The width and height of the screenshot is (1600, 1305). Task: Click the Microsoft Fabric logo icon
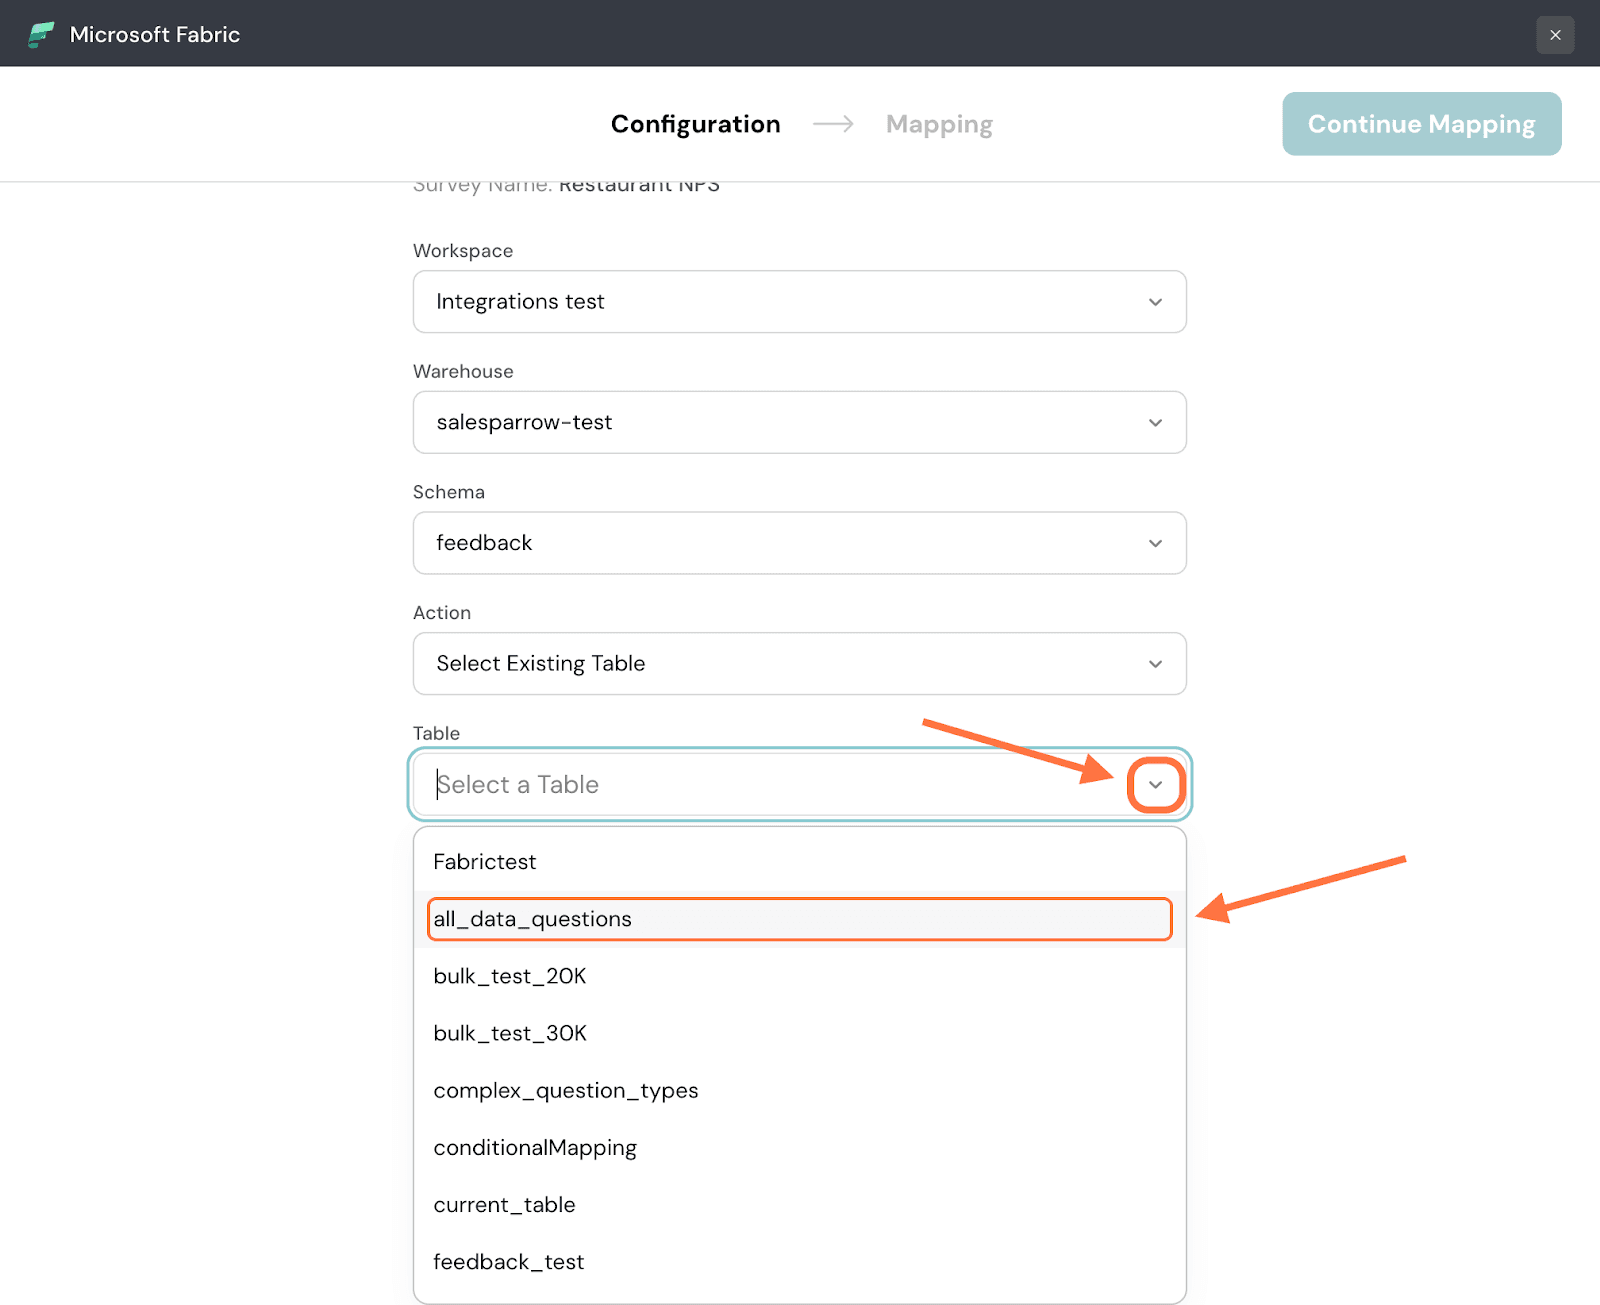41,35
